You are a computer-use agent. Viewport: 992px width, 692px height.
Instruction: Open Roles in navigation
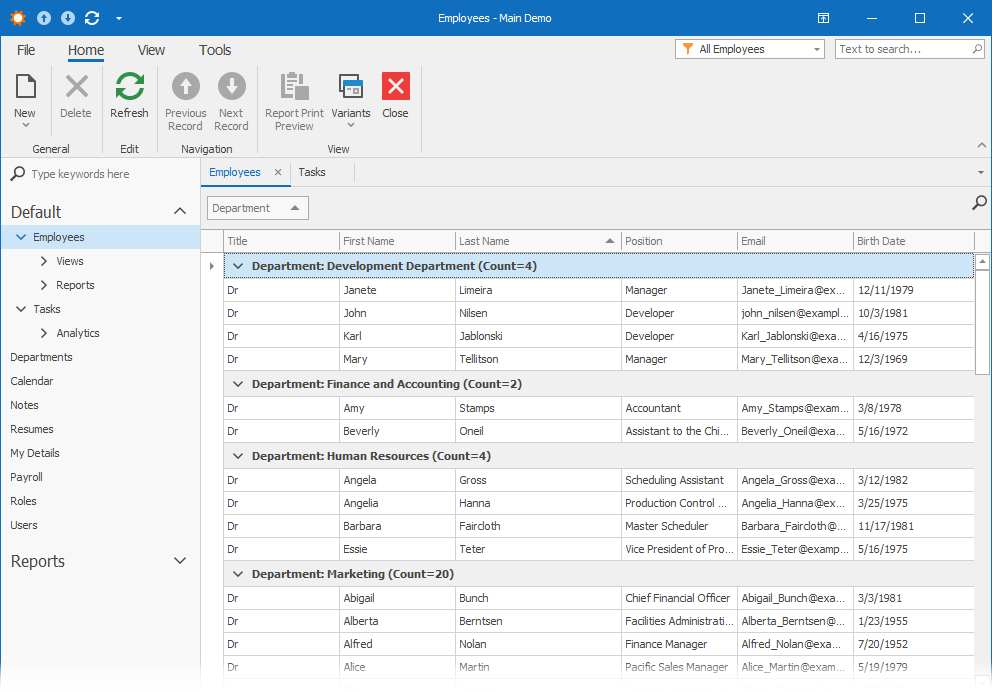point(23,502)
